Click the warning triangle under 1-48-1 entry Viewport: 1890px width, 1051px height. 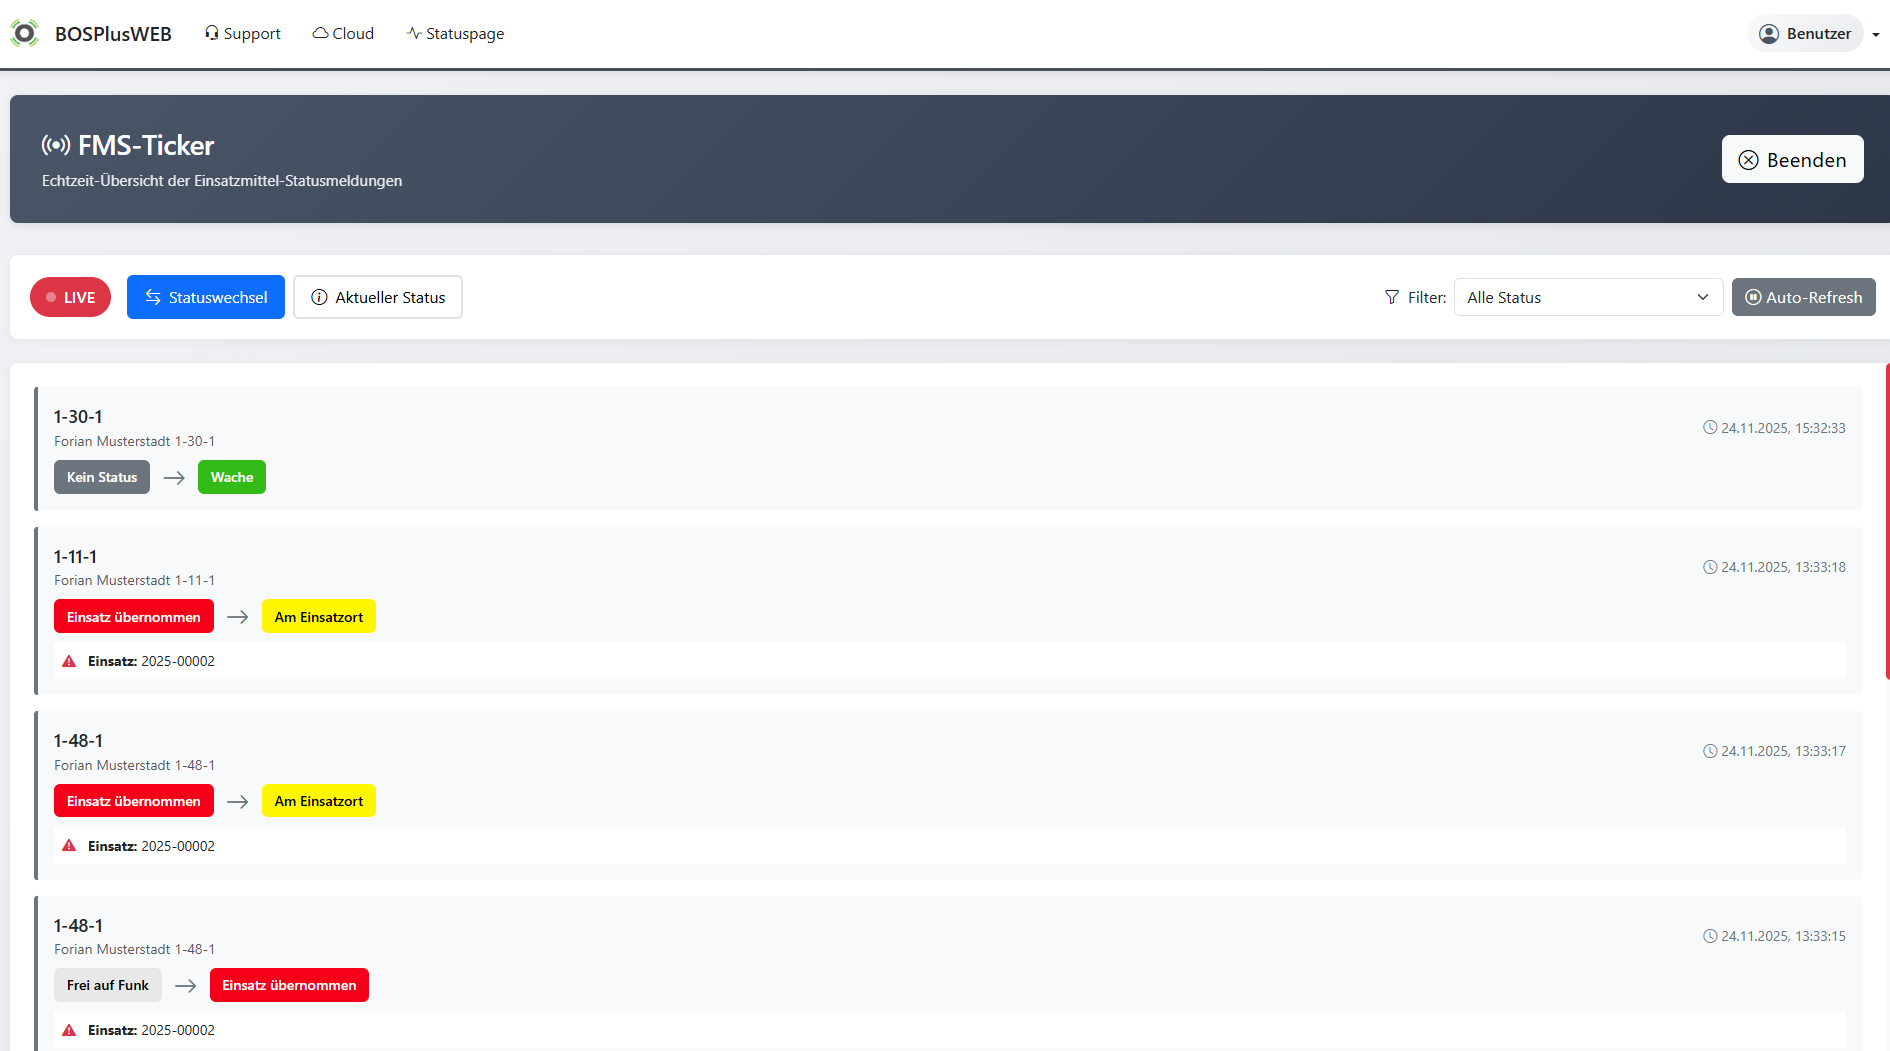pos(69,845)
